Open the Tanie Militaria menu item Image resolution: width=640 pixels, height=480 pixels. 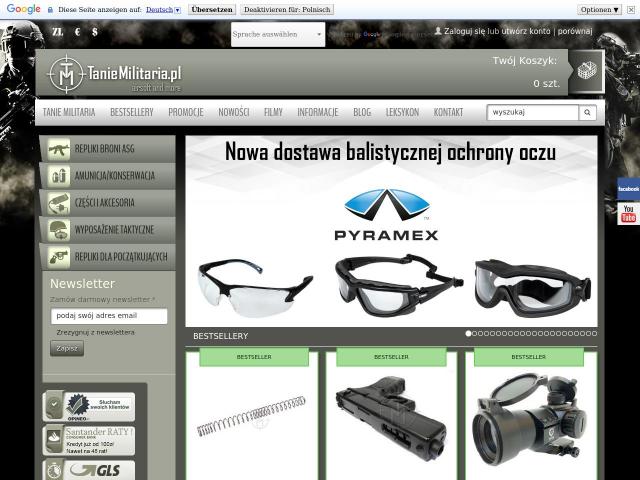point(69,112)
